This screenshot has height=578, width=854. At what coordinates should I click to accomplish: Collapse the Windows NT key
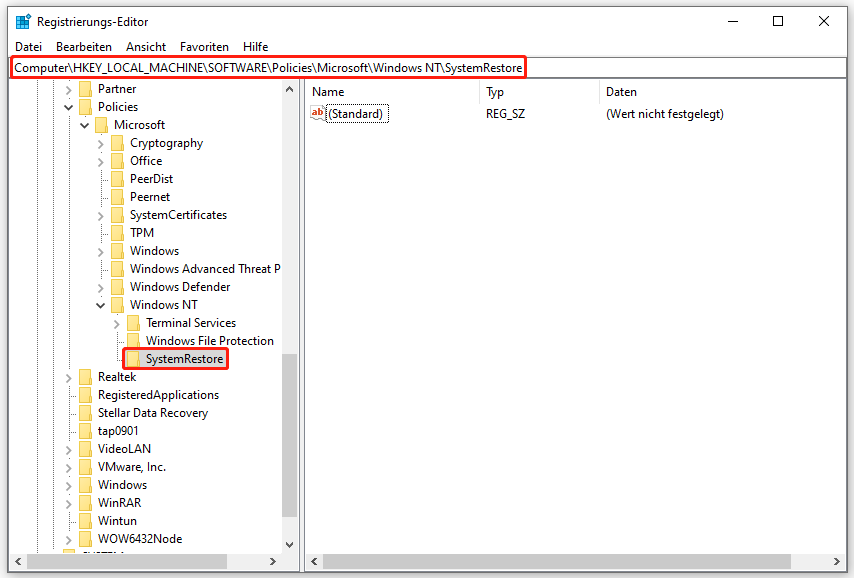(x=101, y=305)
